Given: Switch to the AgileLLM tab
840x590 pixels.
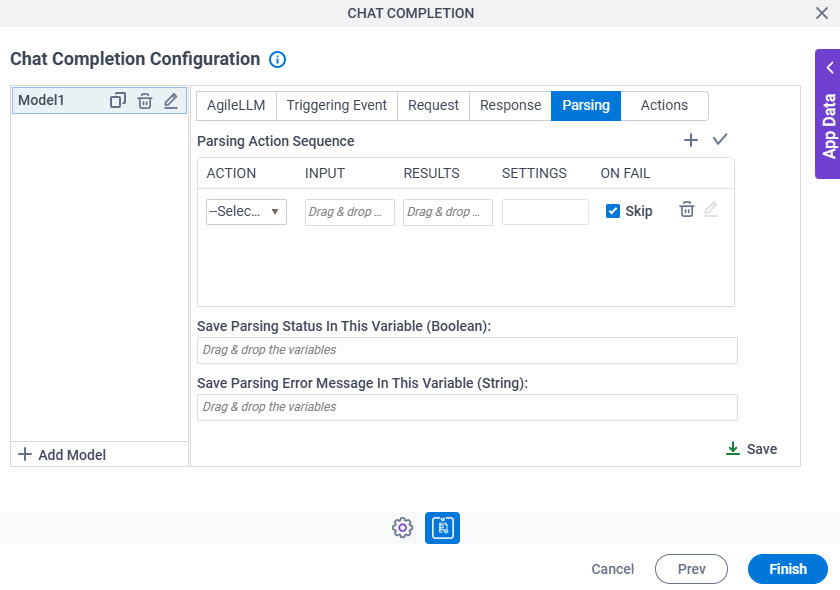Looking at the screenshot, I should click(236, 106).
